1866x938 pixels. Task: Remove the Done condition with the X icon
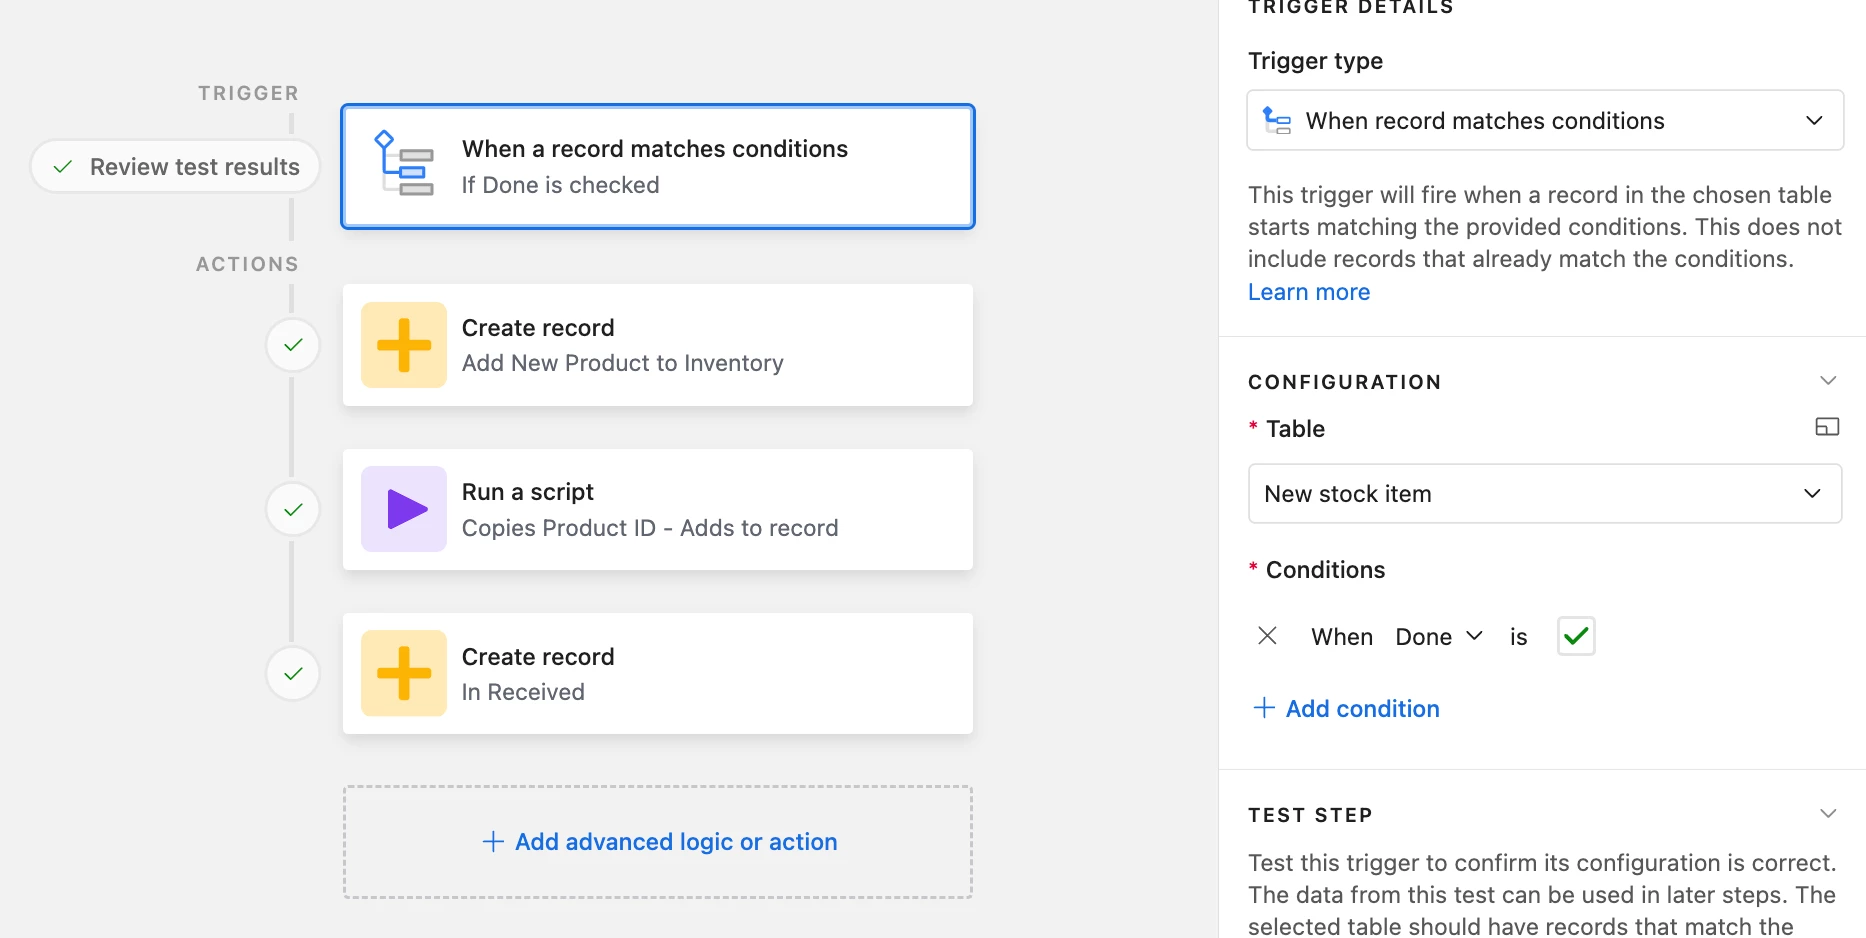point(1267,636)
